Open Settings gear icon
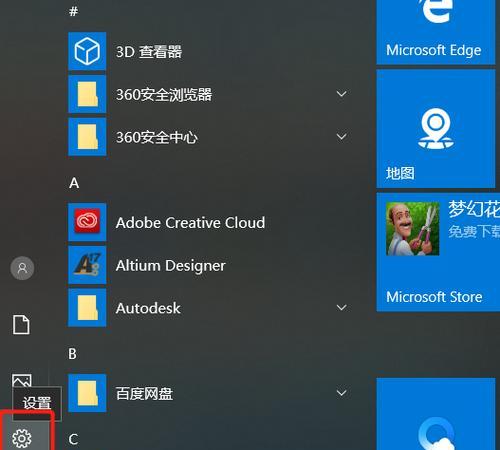This screenshot has height=450, width=500. click(x=22, y=438)
